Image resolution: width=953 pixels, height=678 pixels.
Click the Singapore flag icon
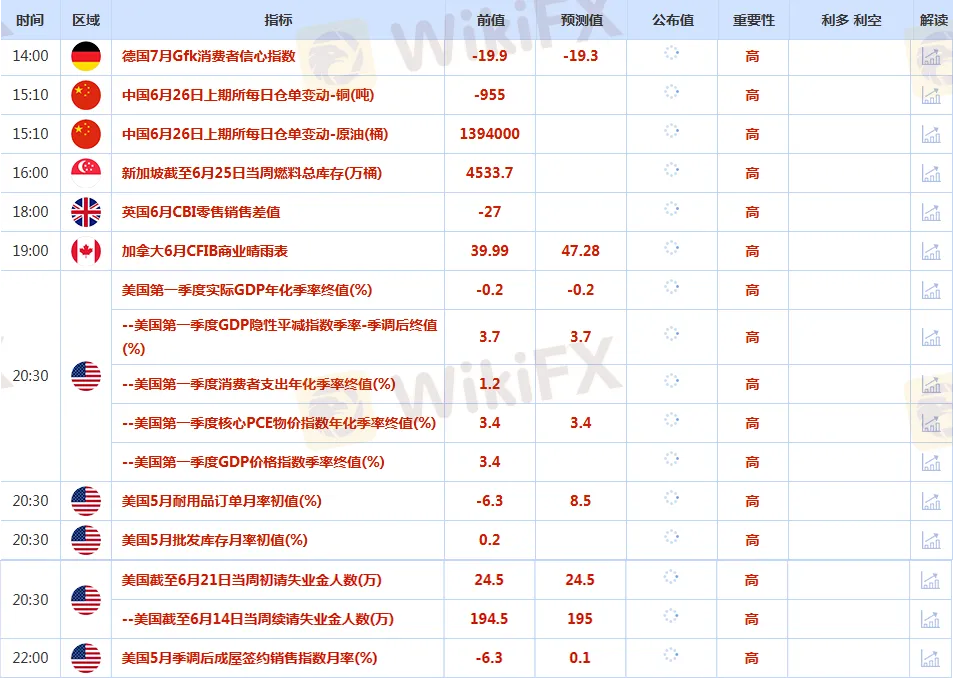tap(86, 173)
